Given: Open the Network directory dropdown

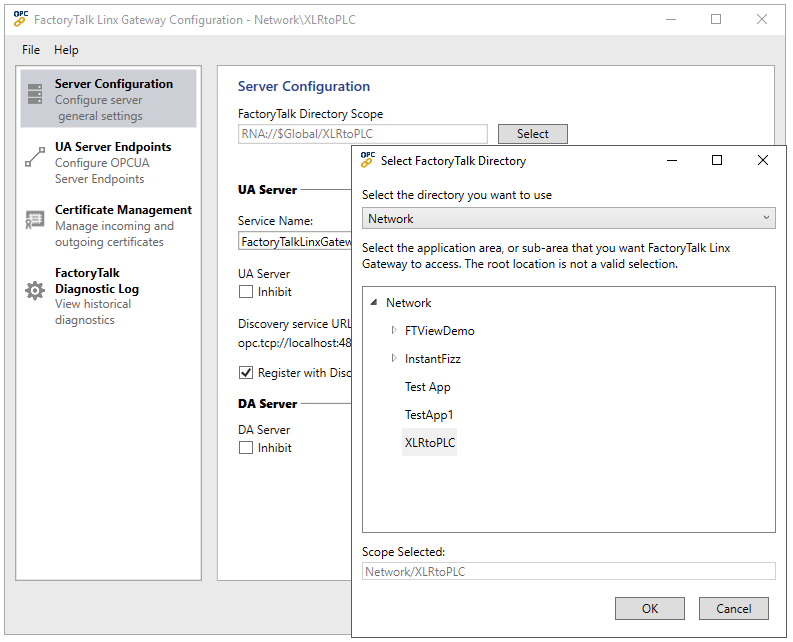Looking at the screenshot, I should [x=568, y=218].
